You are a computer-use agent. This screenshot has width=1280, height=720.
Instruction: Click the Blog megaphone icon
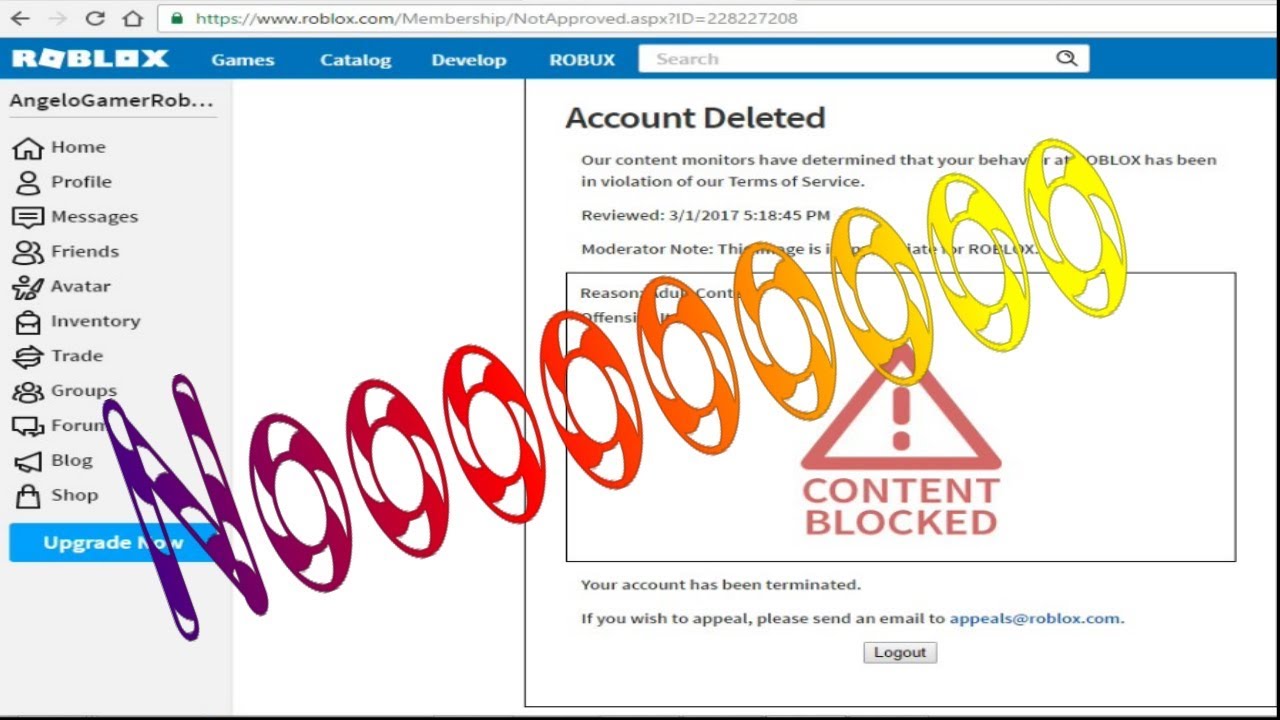27,461
